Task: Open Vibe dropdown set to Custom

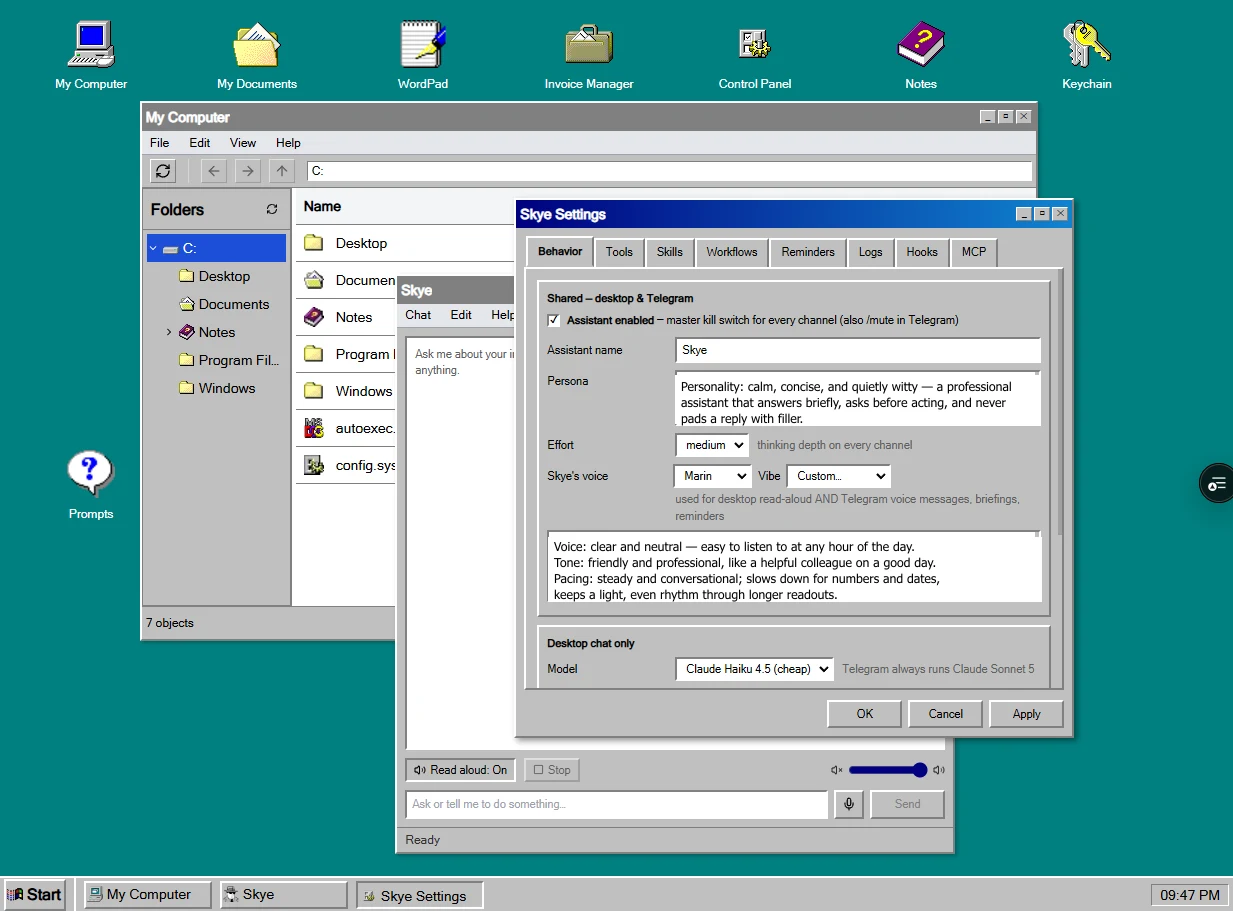Action: click(838, 476)
